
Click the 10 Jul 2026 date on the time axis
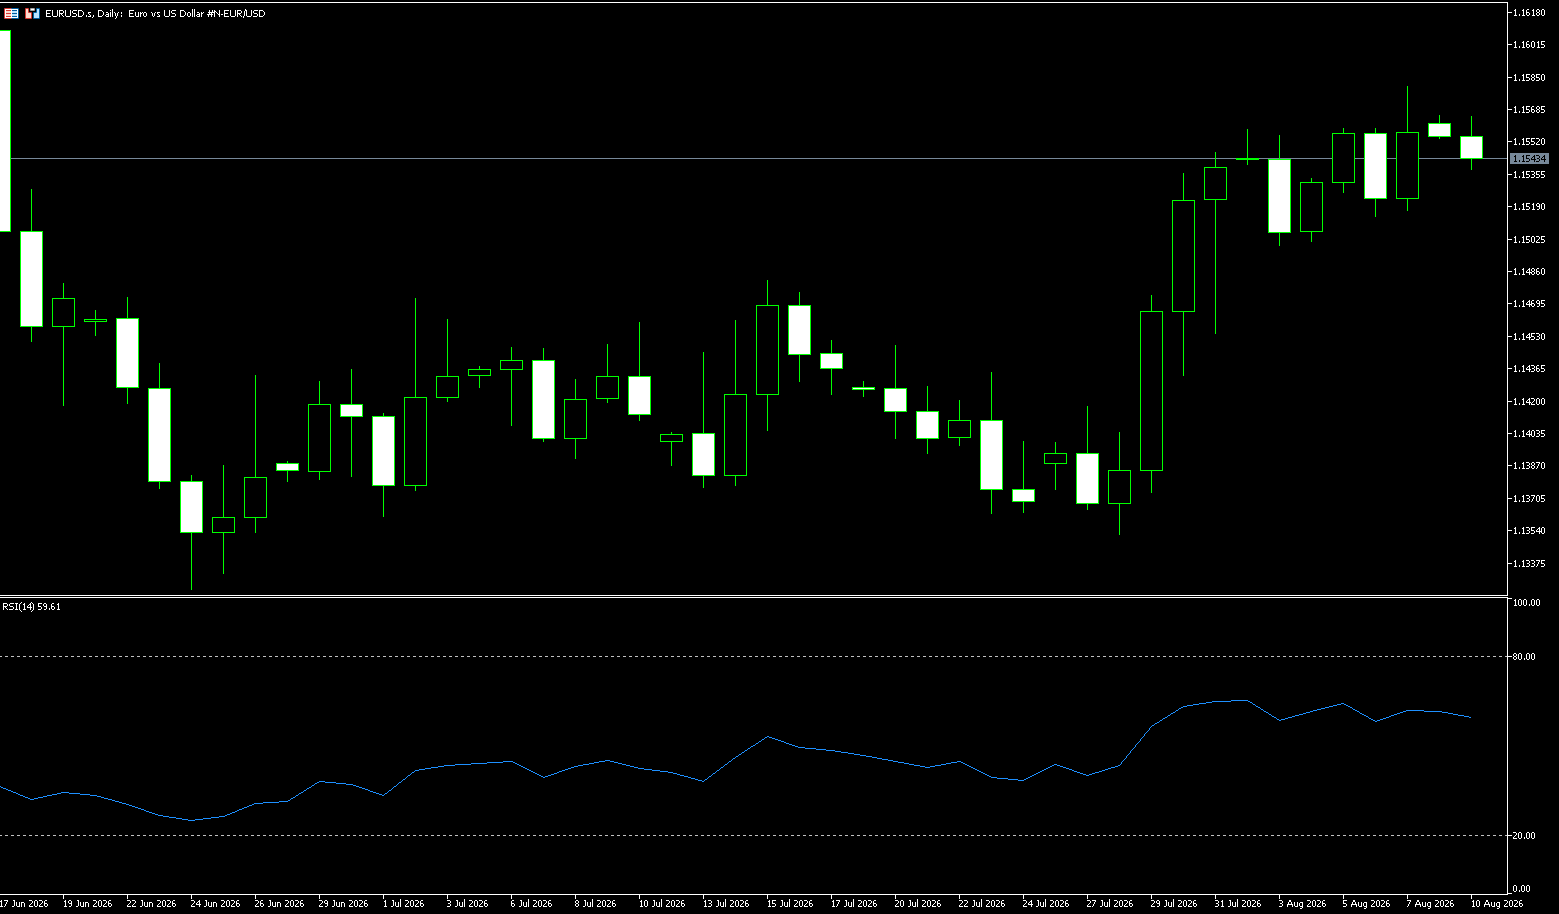662,904
